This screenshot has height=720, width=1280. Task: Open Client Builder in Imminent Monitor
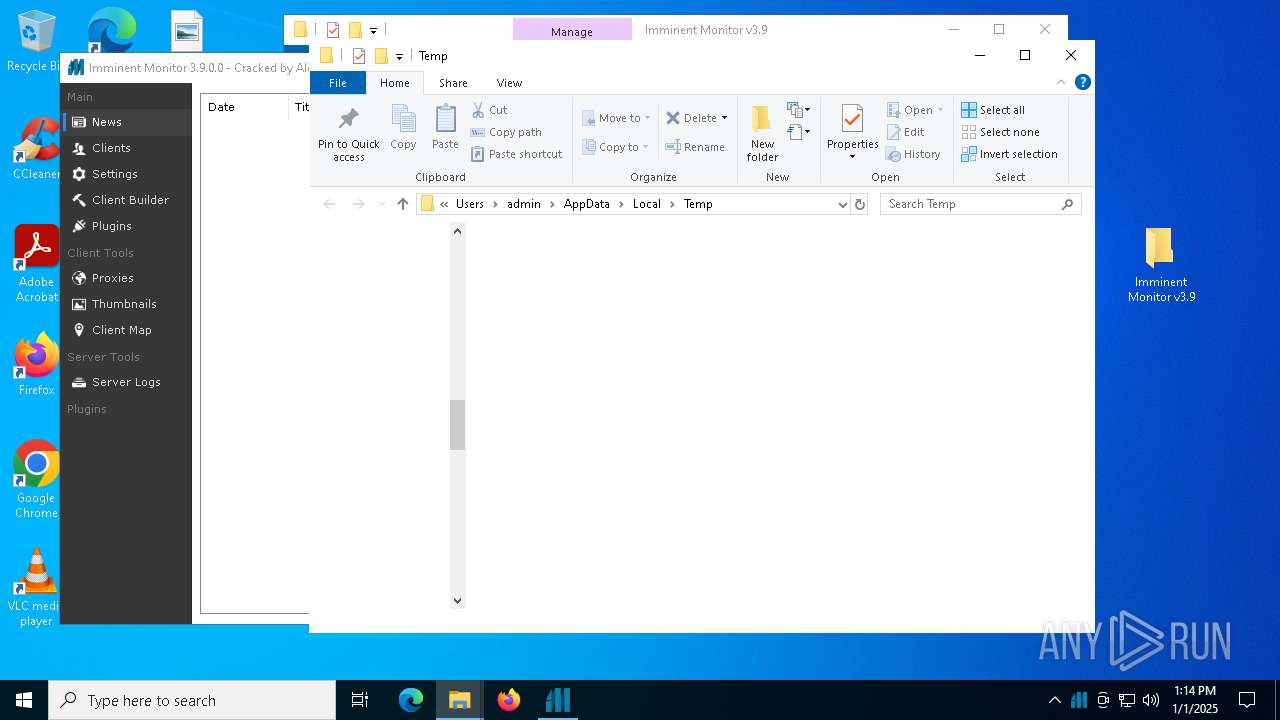126,200
